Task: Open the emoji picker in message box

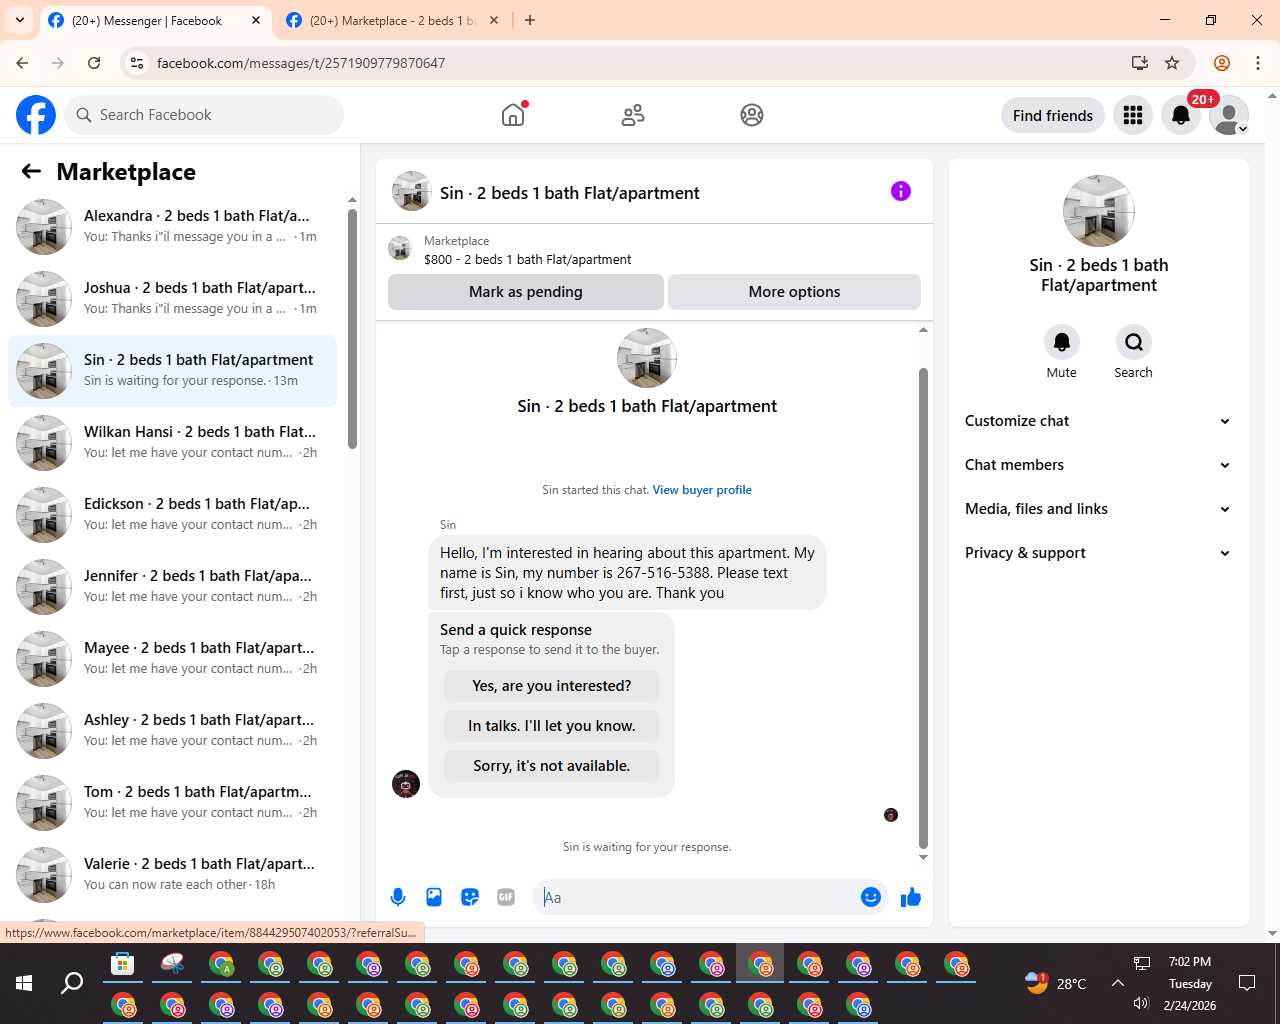Action: click(871, 897)
